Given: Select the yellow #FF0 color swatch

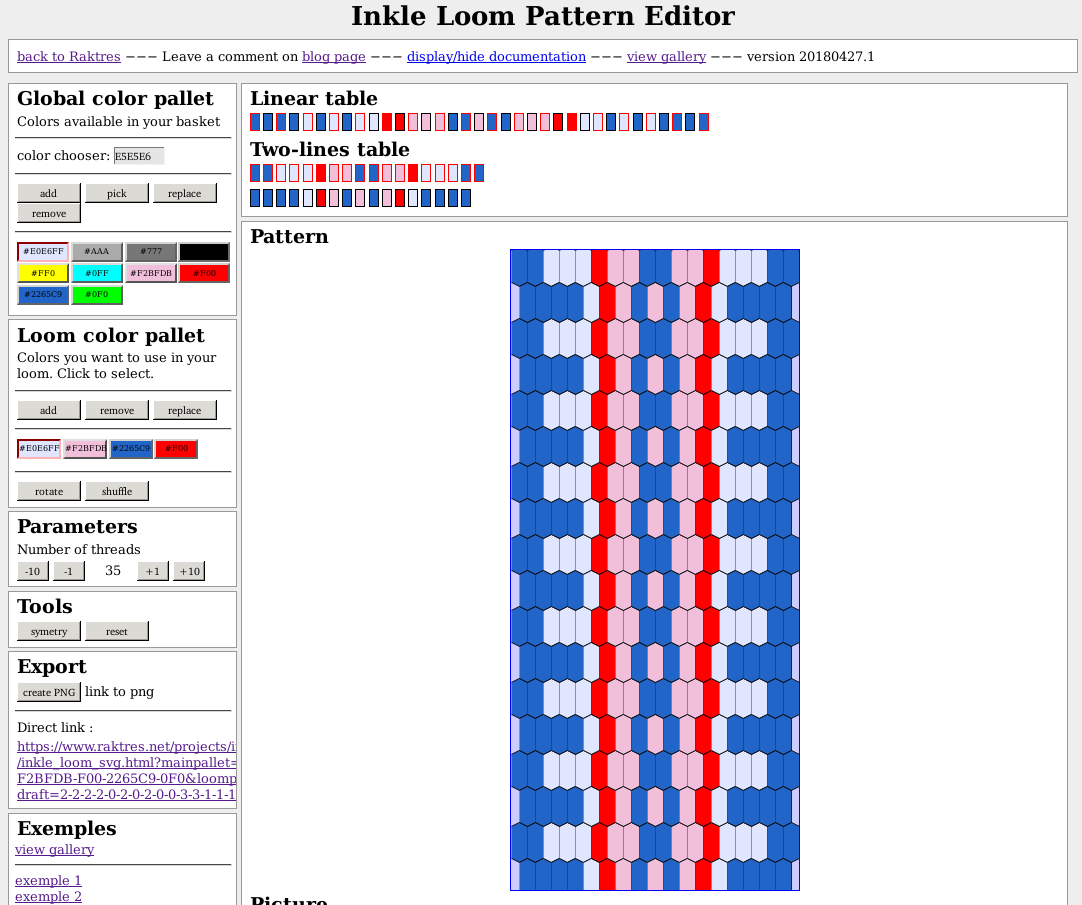Looking at the screenshot, I should (42, 272).
